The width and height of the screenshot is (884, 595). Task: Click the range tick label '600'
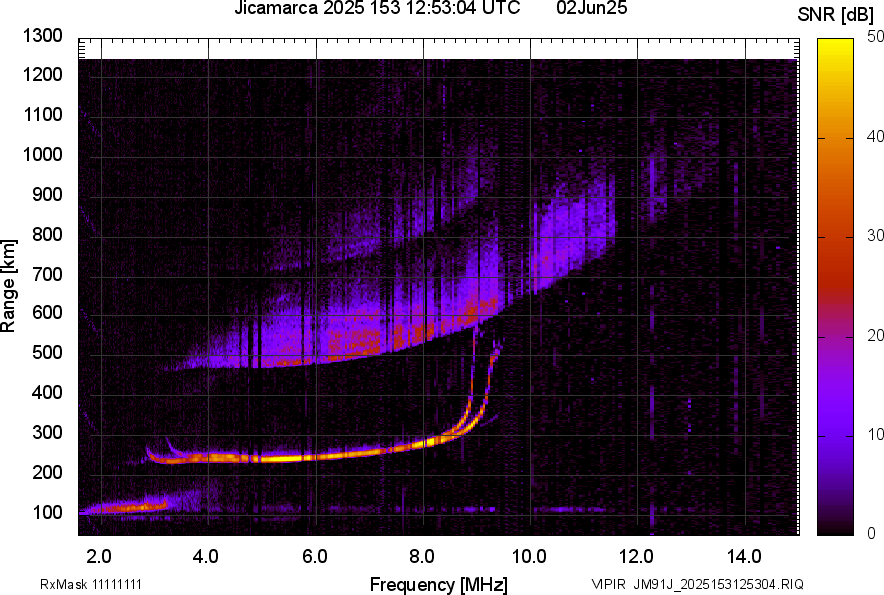(x=47, y=312)
